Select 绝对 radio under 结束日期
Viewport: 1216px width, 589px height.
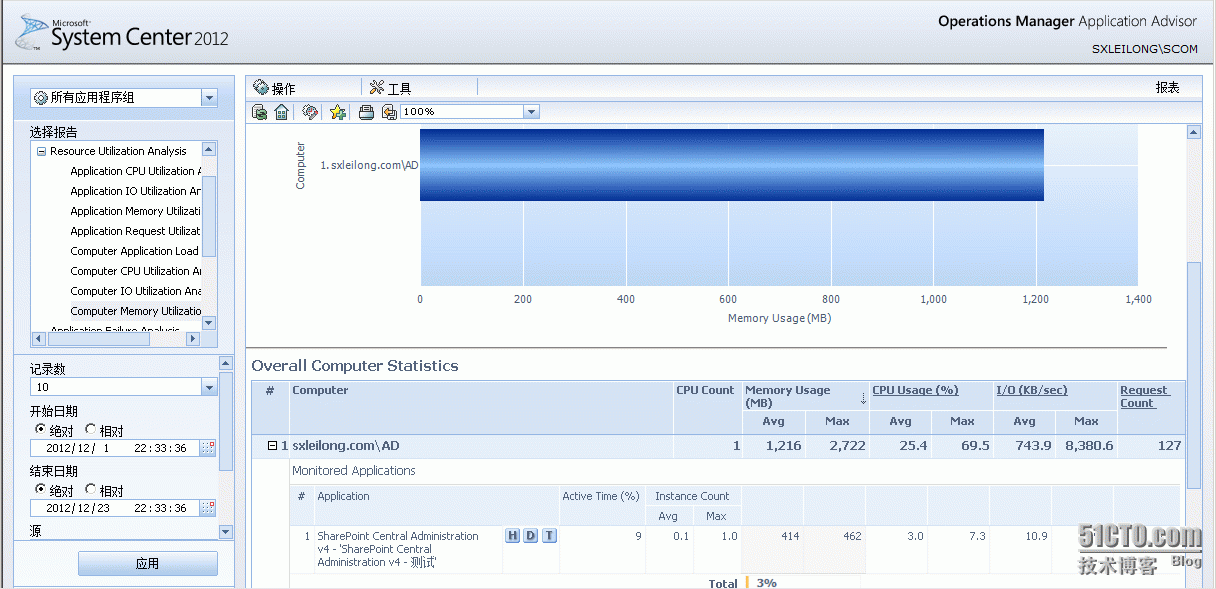[x=41, y=490]
